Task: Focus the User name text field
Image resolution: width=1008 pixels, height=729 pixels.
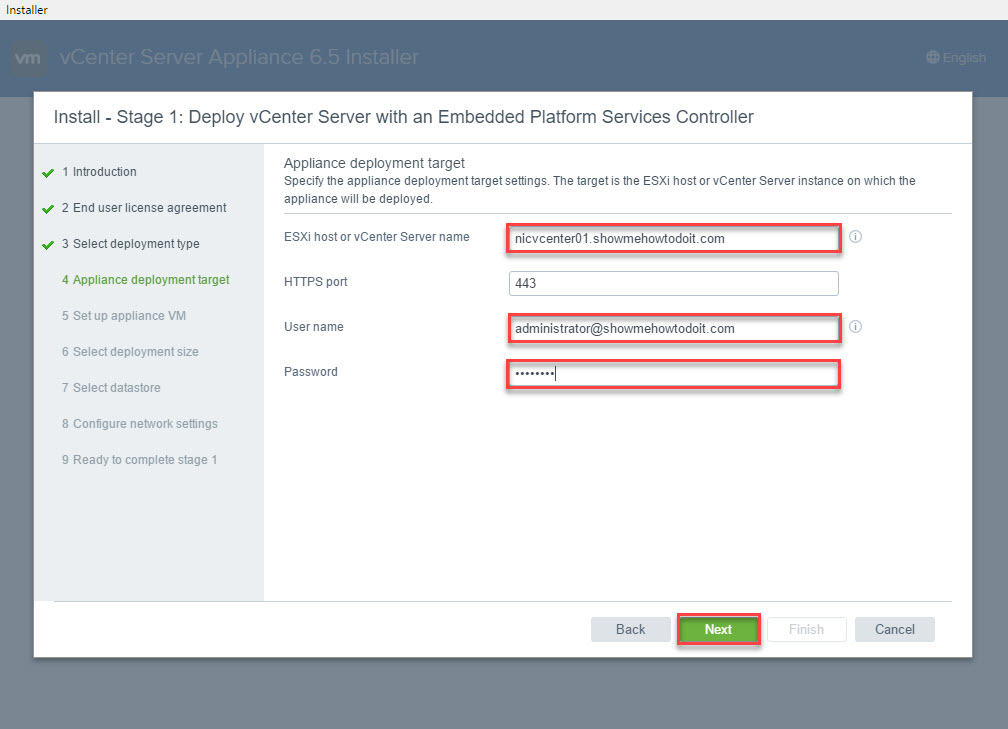Action: [673, 328]
